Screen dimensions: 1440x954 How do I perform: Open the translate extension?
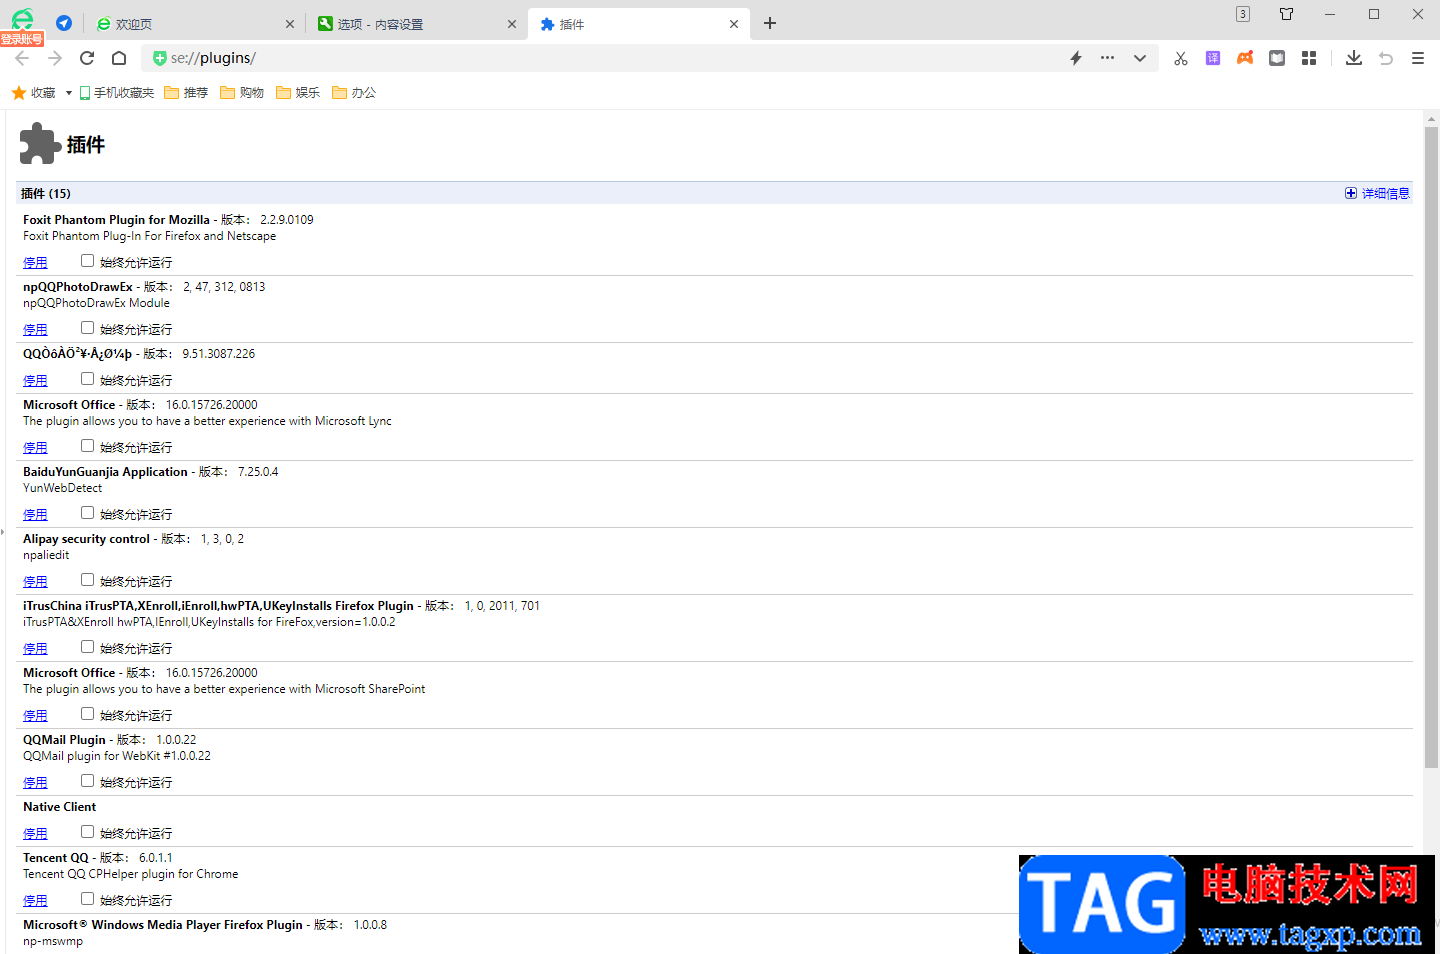click(1213, 58)
